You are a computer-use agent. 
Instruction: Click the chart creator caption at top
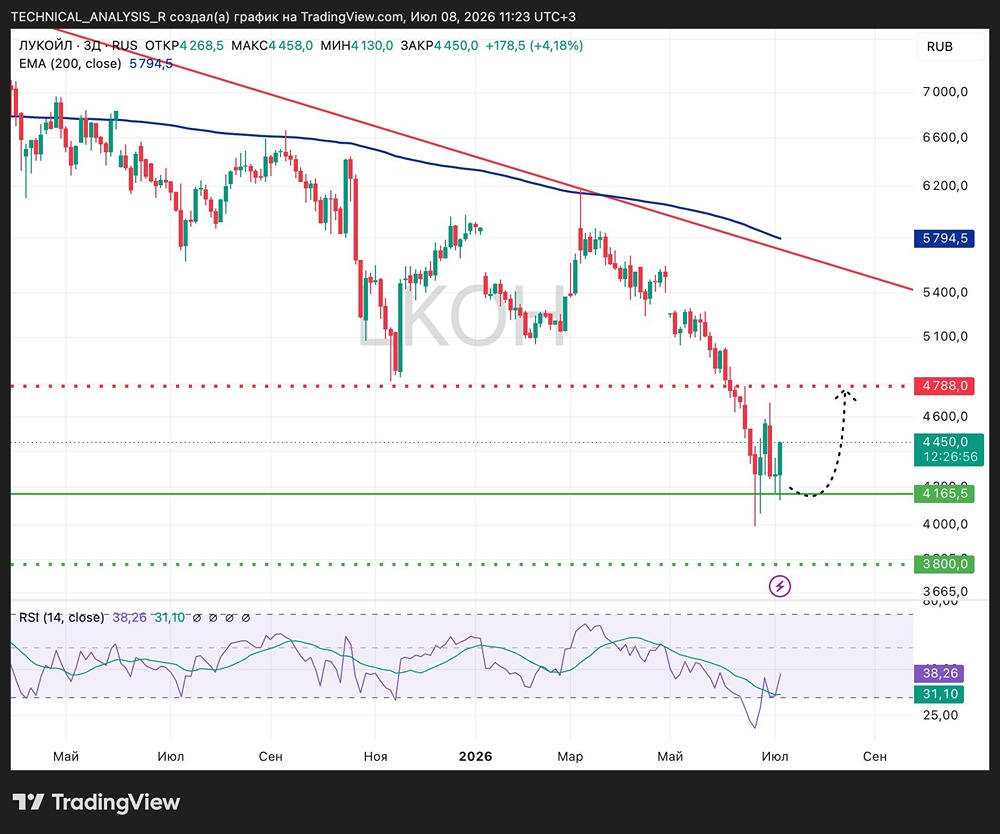[x=293, y=17]
